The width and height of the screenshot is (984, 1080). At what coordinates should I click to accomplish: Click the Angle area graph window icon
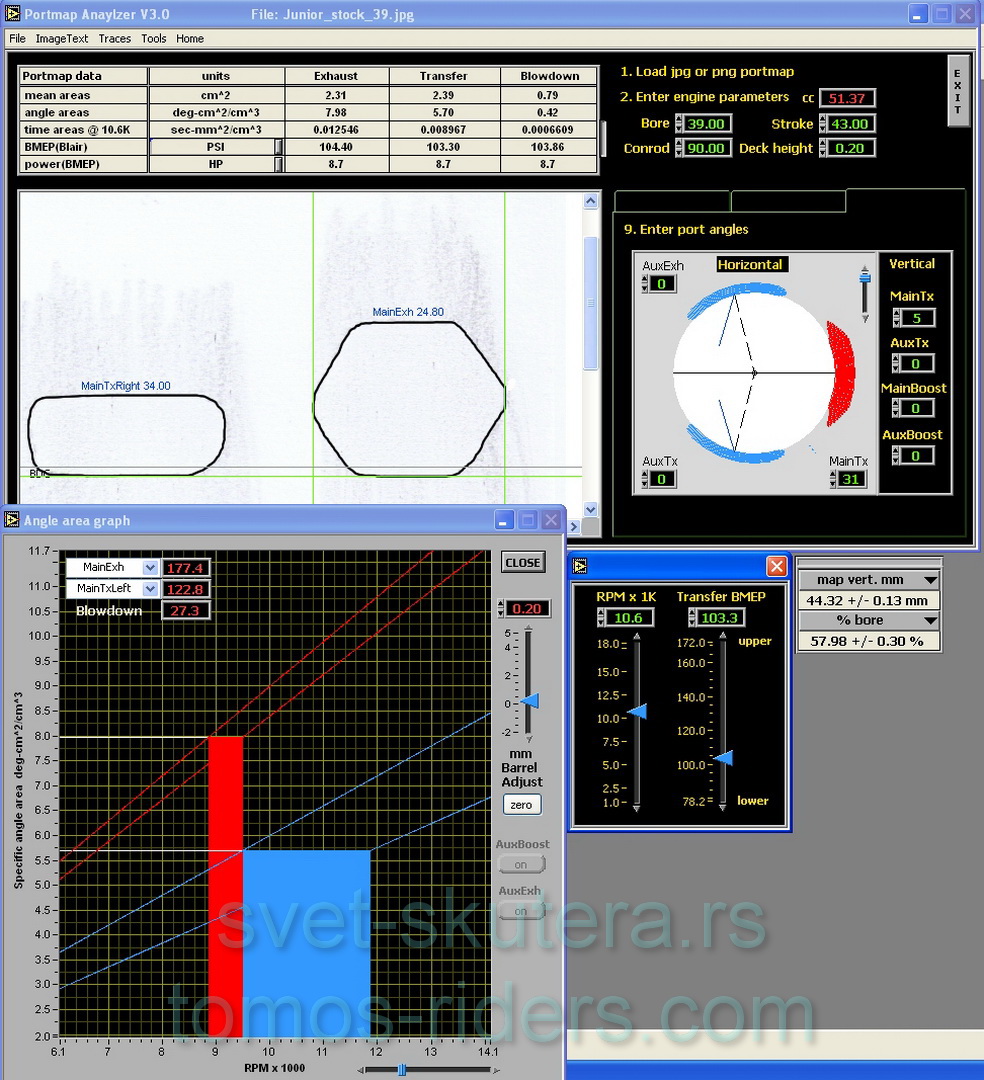point(12,520)
